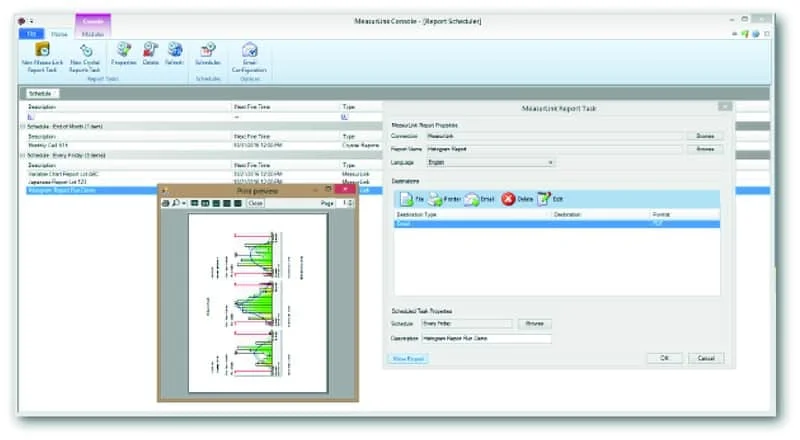Click the top Next Fire Time column header
800x440 pixels.
(285, 107)
